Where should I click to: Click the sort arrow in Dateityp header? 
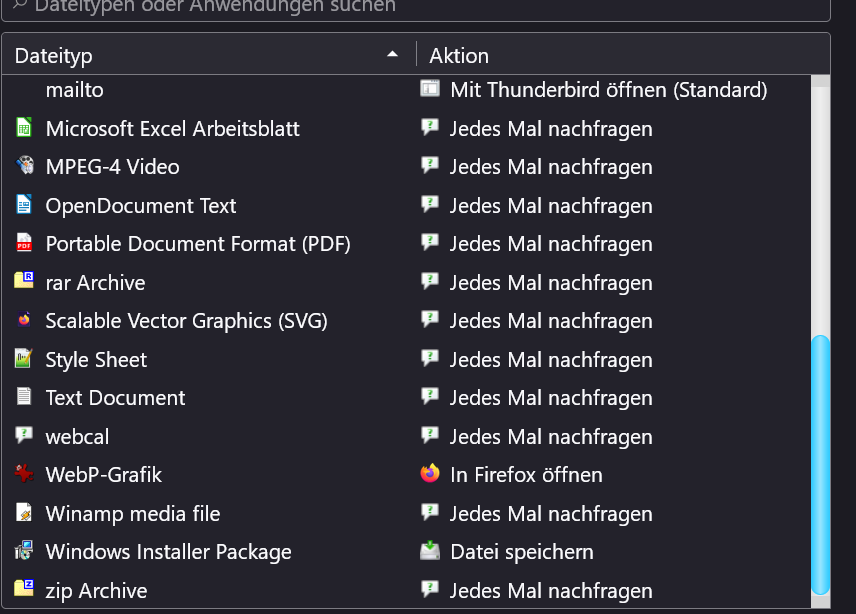(393, 55)
